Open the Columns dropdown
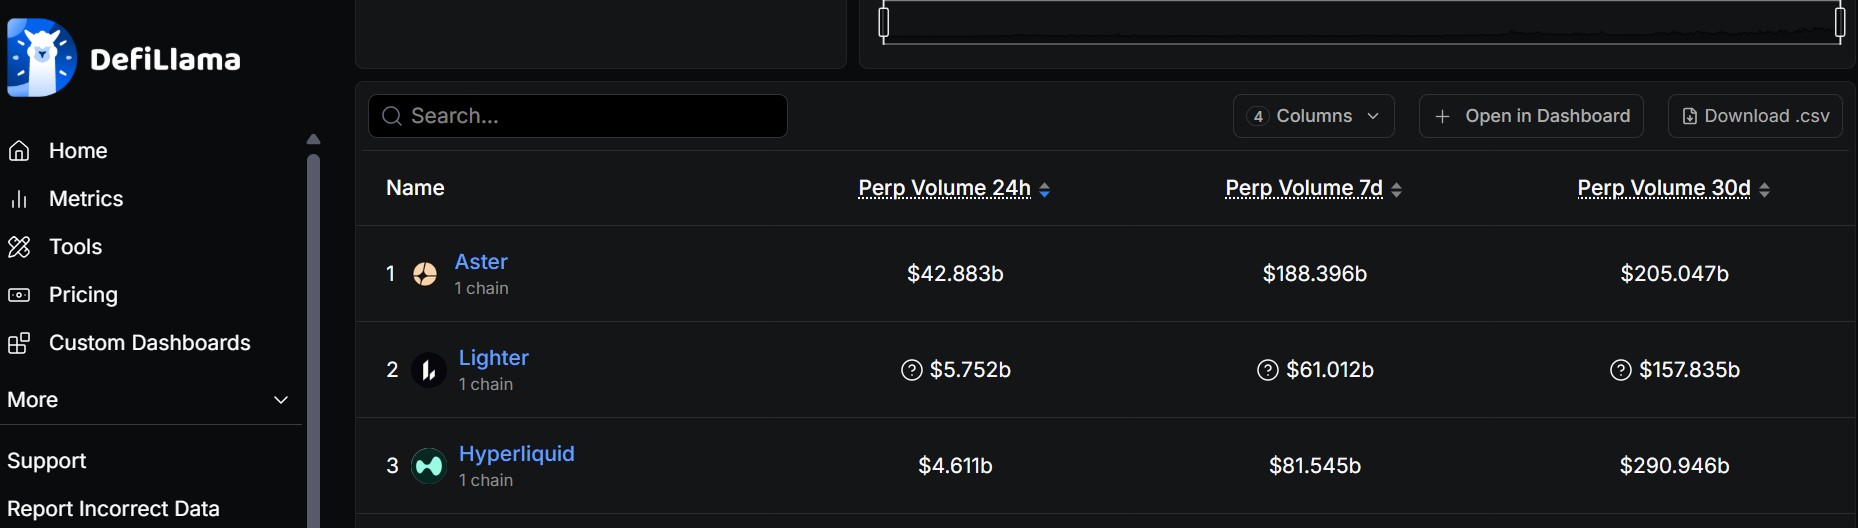Screen dimensions: 1858x528 pyautogui.click(x=1314, y=116)
